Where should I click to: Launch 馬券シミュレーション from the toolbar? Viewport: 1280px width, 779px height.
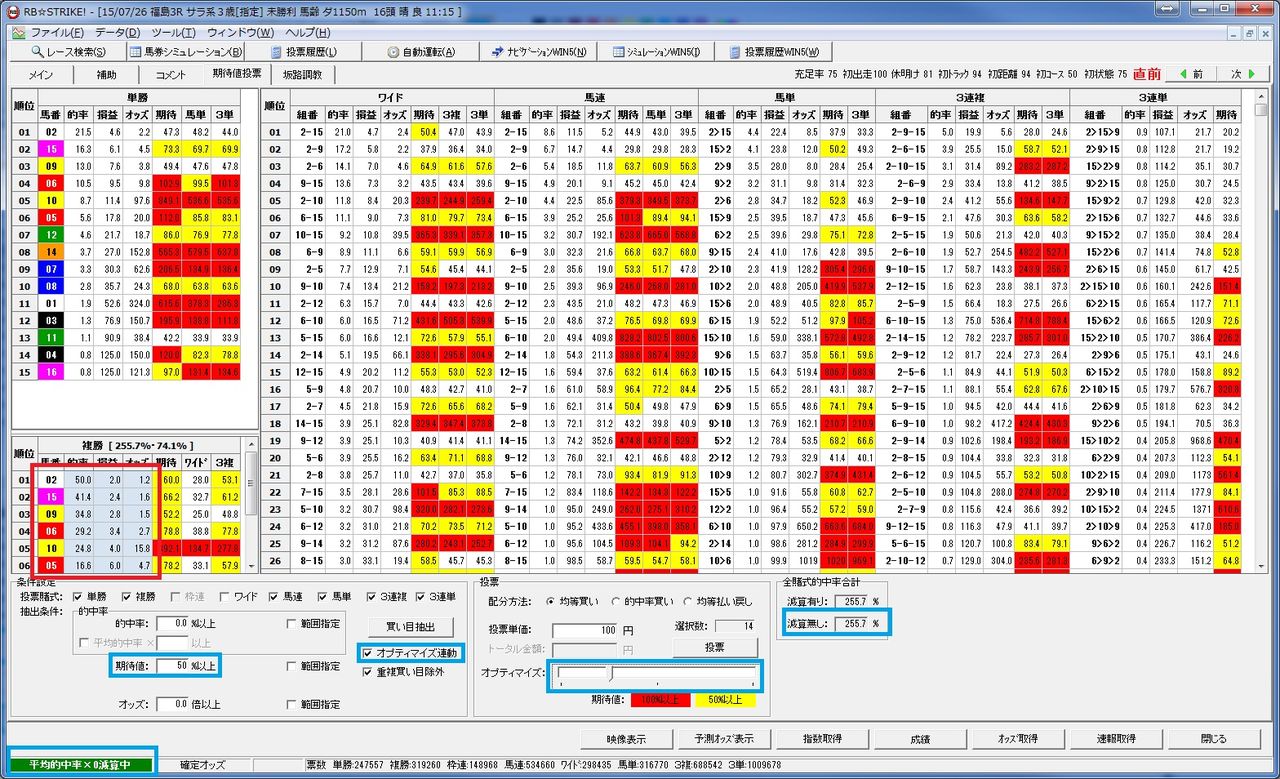point(187,52)
